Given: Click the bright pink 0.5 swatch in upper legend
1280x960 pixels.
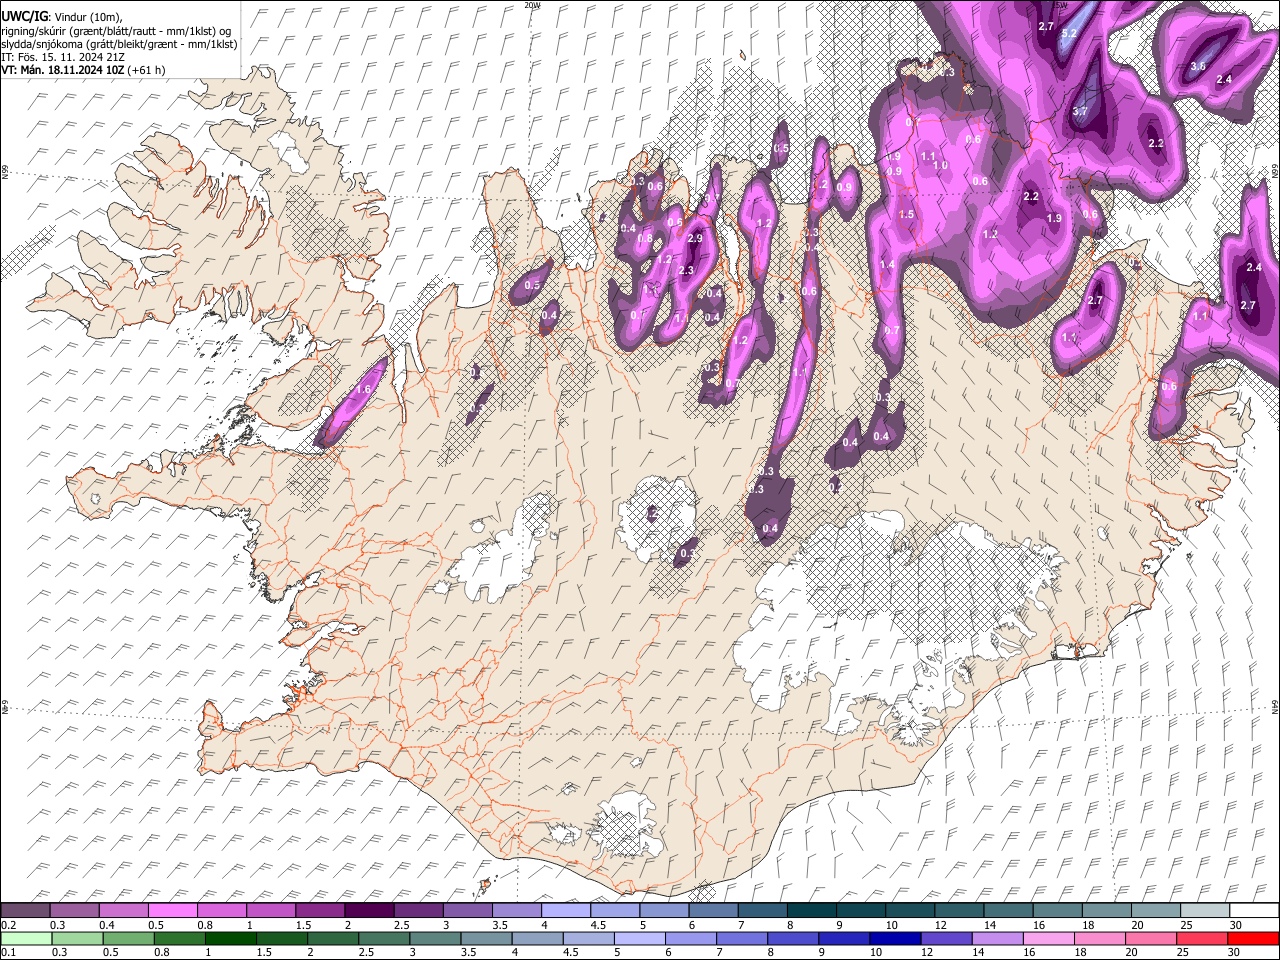Looking at the screenshot, I should click(174, 910).
